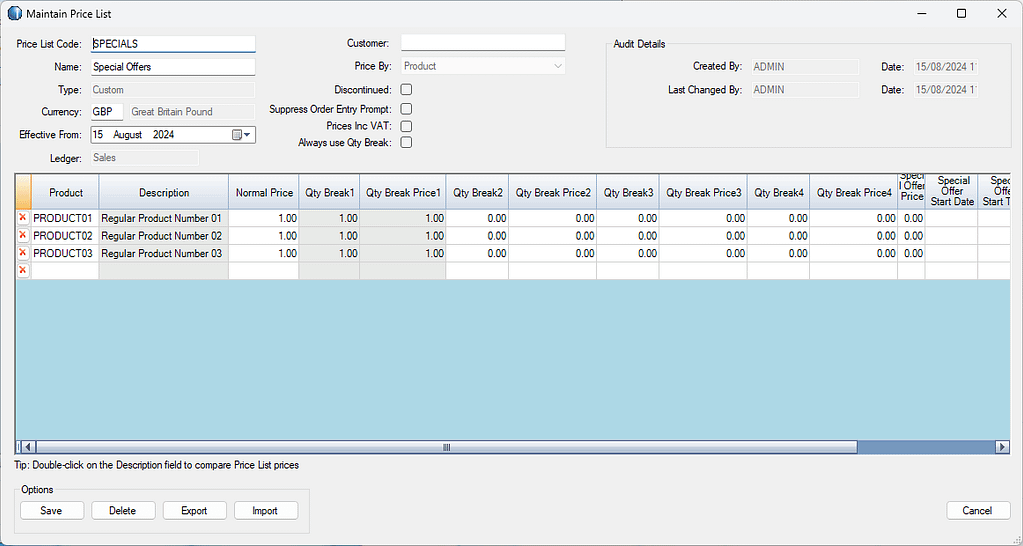
Task: Expand the Price By dropdown
Action: pyautogui.click(x=557, y=66)
